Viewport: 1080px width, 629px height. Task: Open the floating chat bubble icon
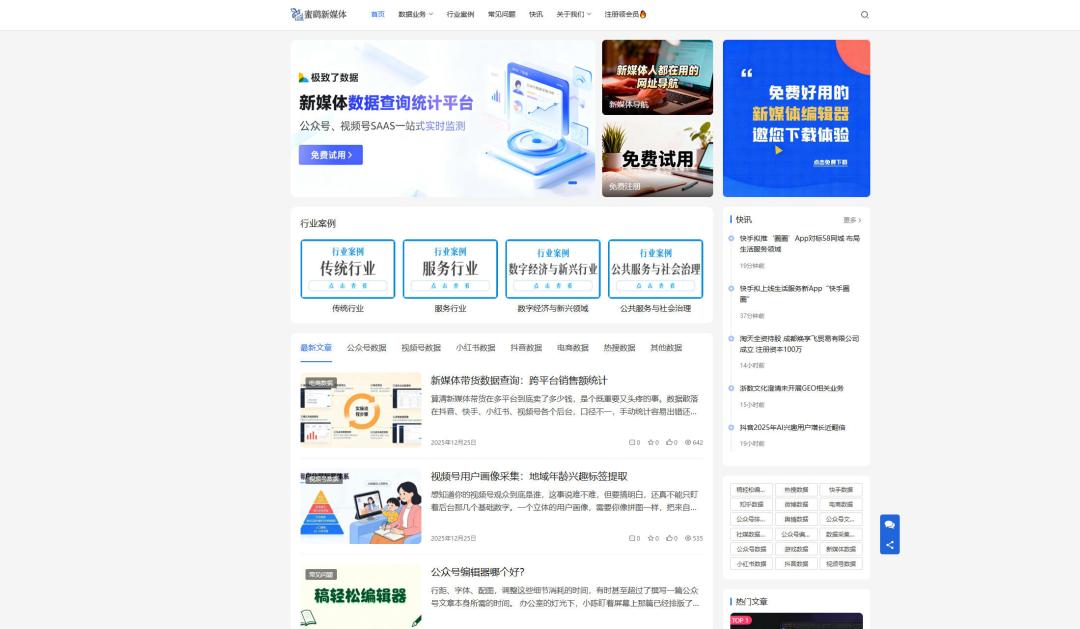pyautogui.click(x=889, y=524)
